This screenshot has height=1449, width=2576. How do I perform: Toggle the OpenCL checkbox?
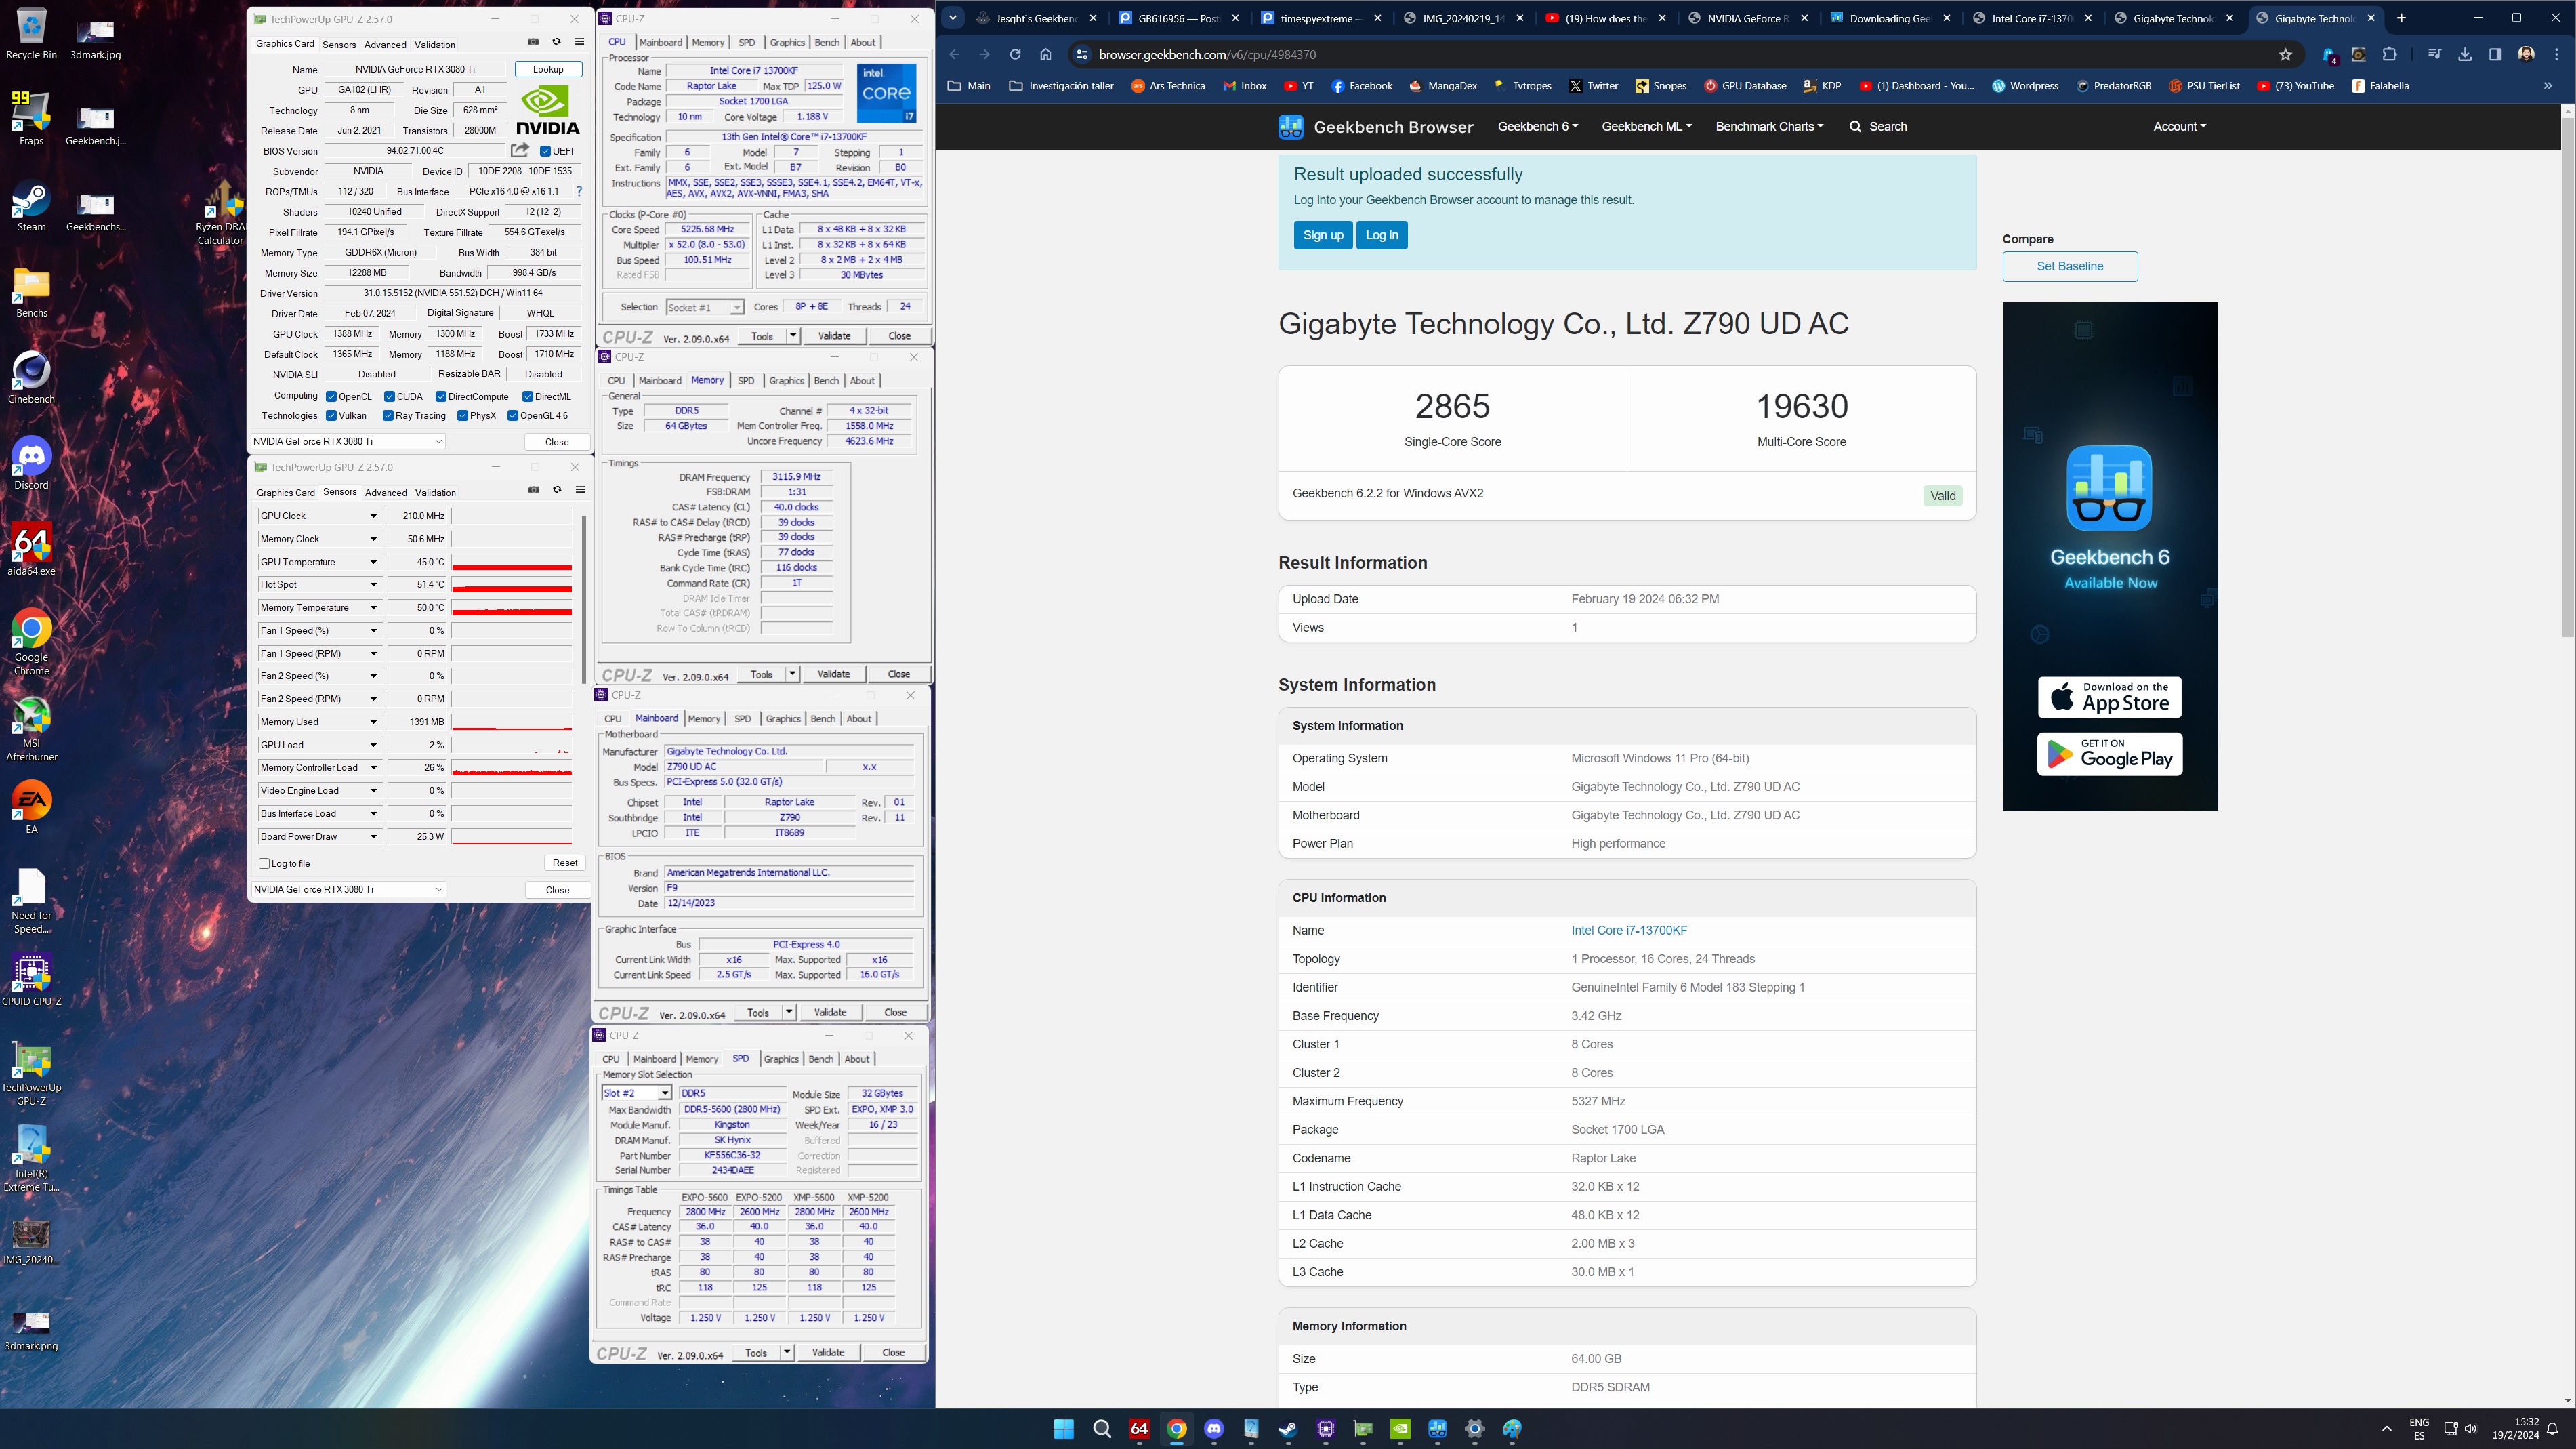click(x=331, y=397)
